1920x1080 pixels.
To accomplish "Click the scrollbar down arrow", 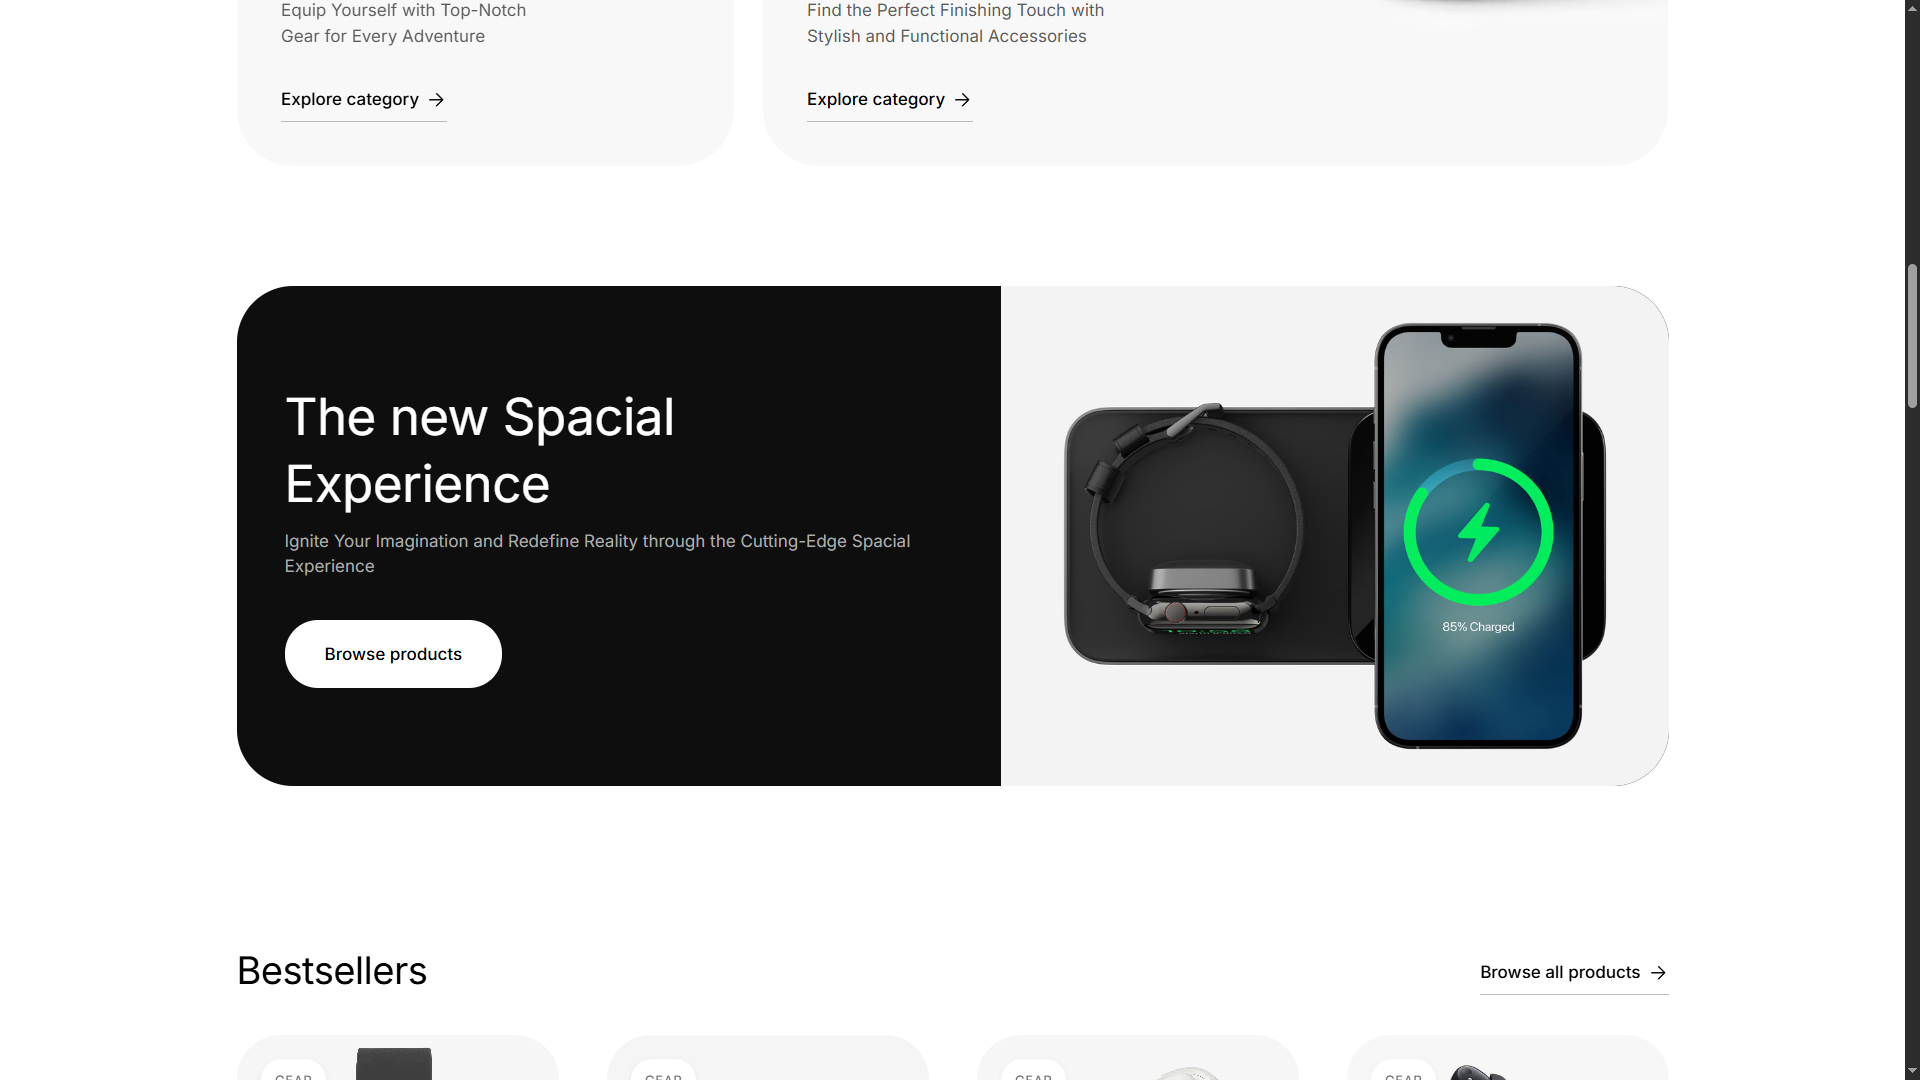I will pos(1912,1071).
